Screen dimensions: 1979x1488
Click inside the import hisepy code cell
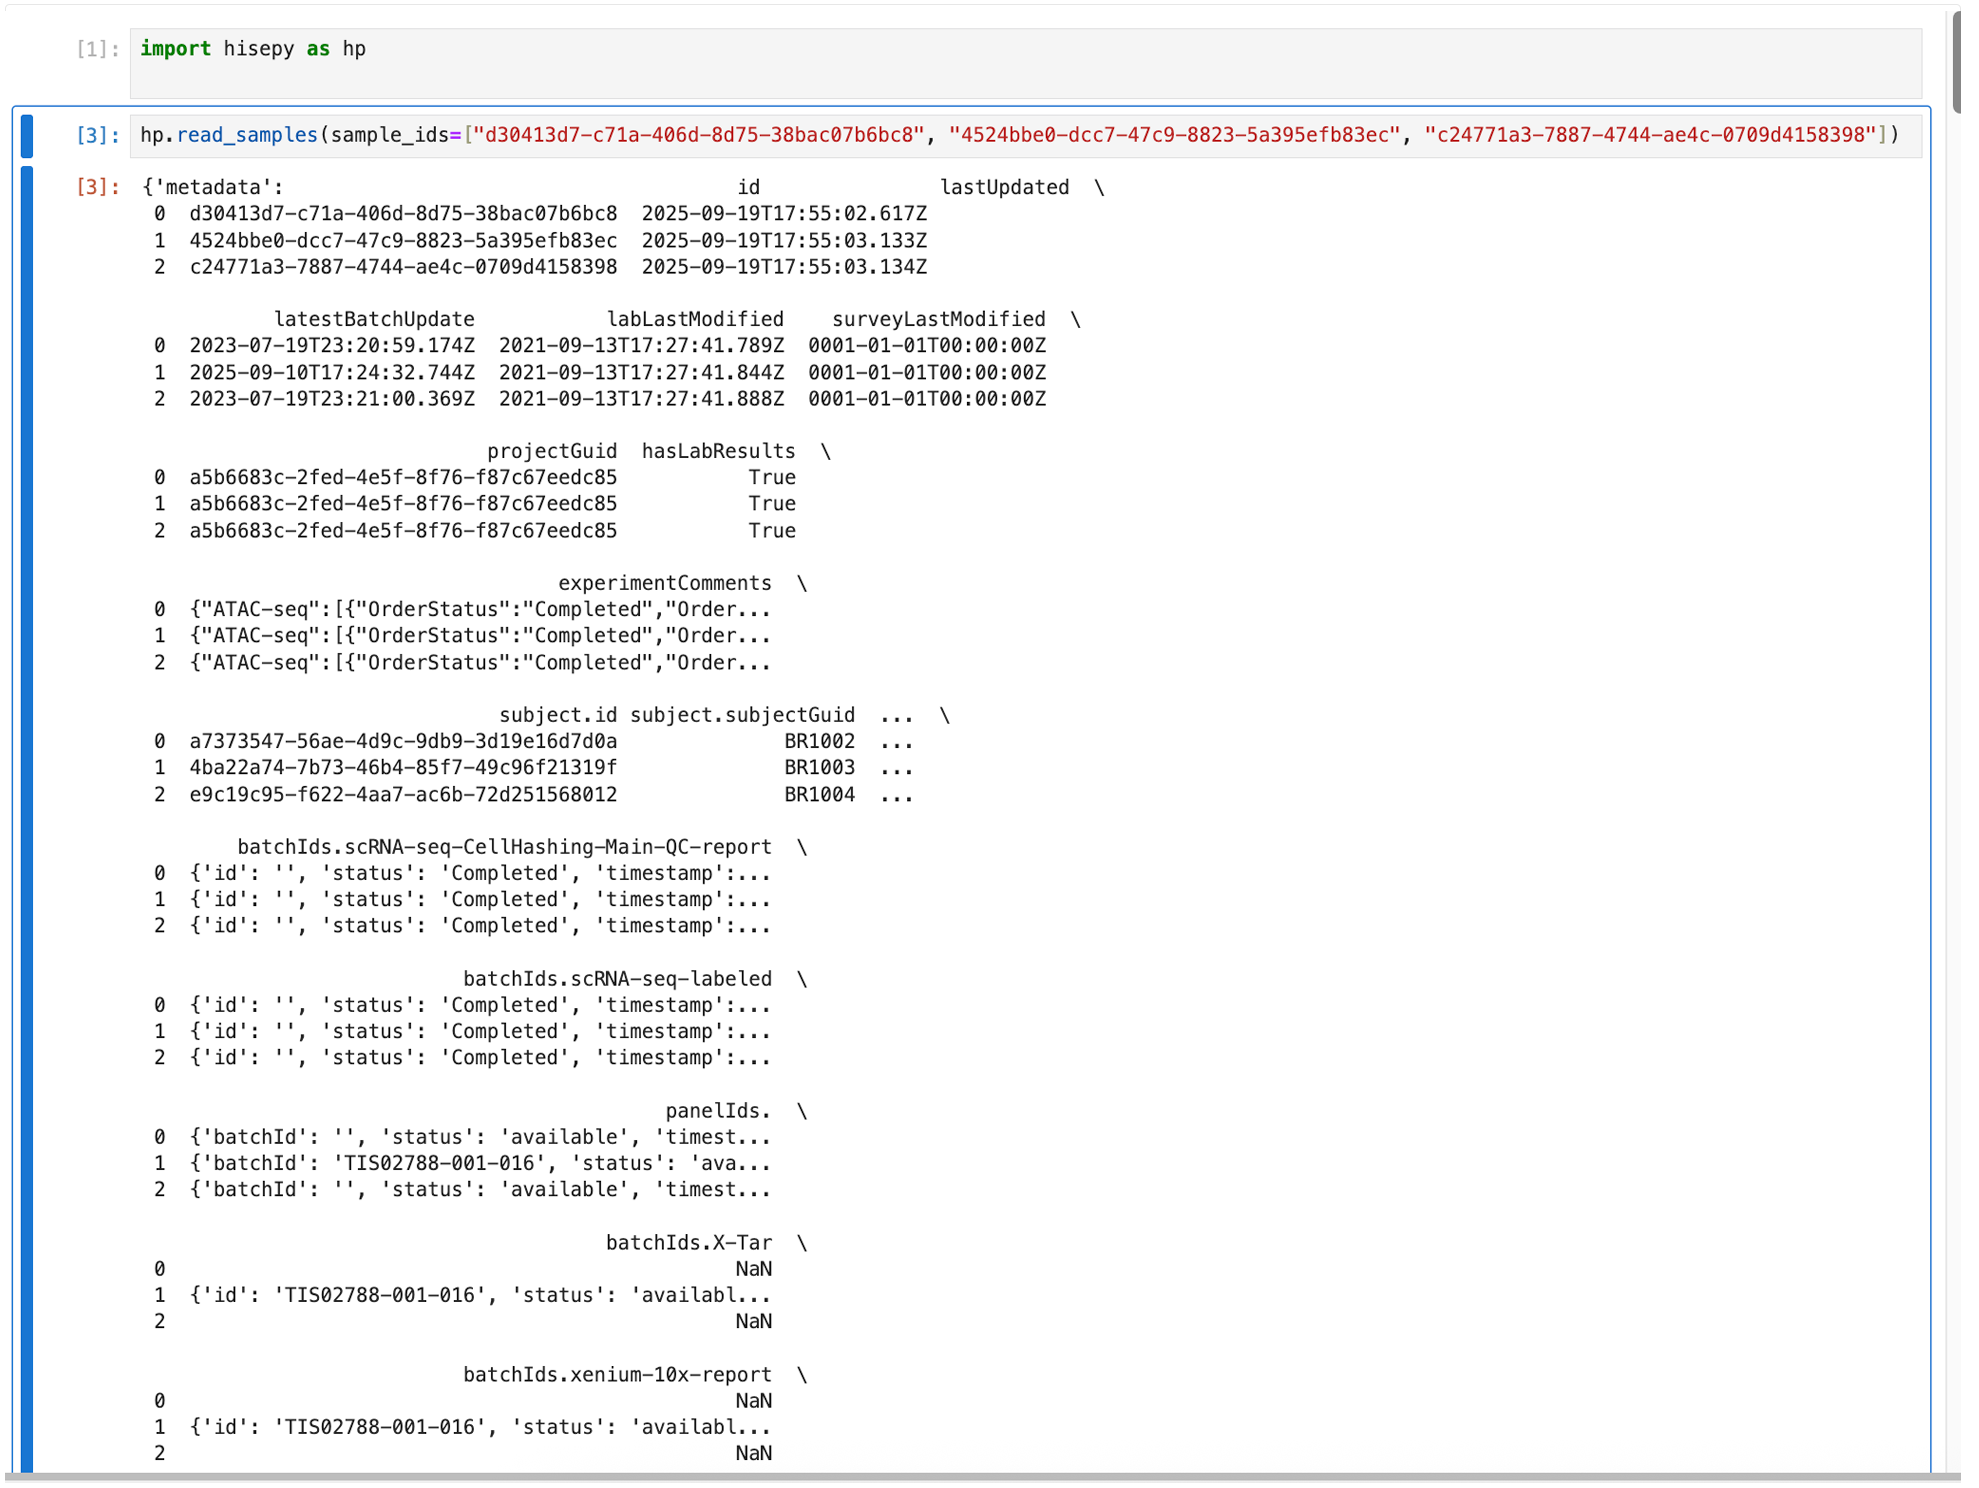click(1000, 64)
